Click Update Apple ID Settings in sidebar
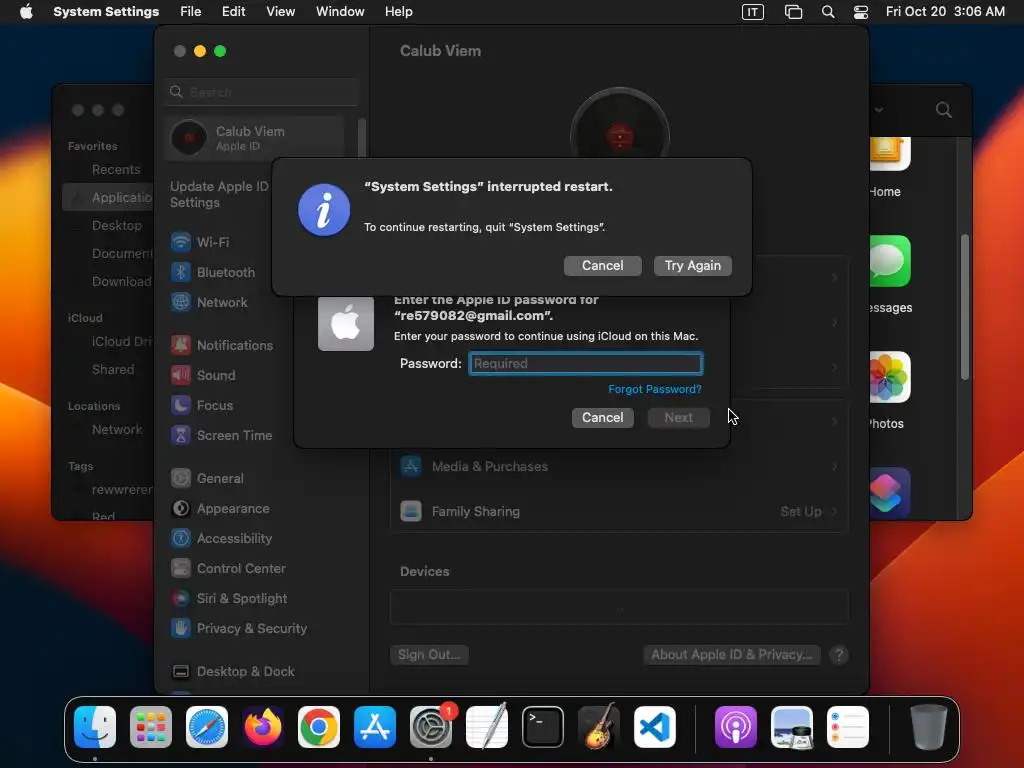 [219, 195]
